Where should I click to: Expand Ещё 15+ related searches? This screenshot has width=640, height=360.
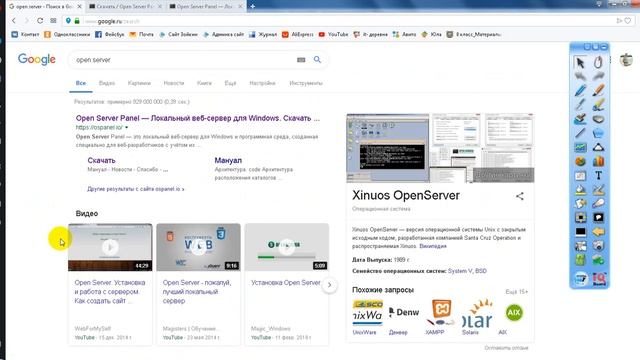[516, 291]
